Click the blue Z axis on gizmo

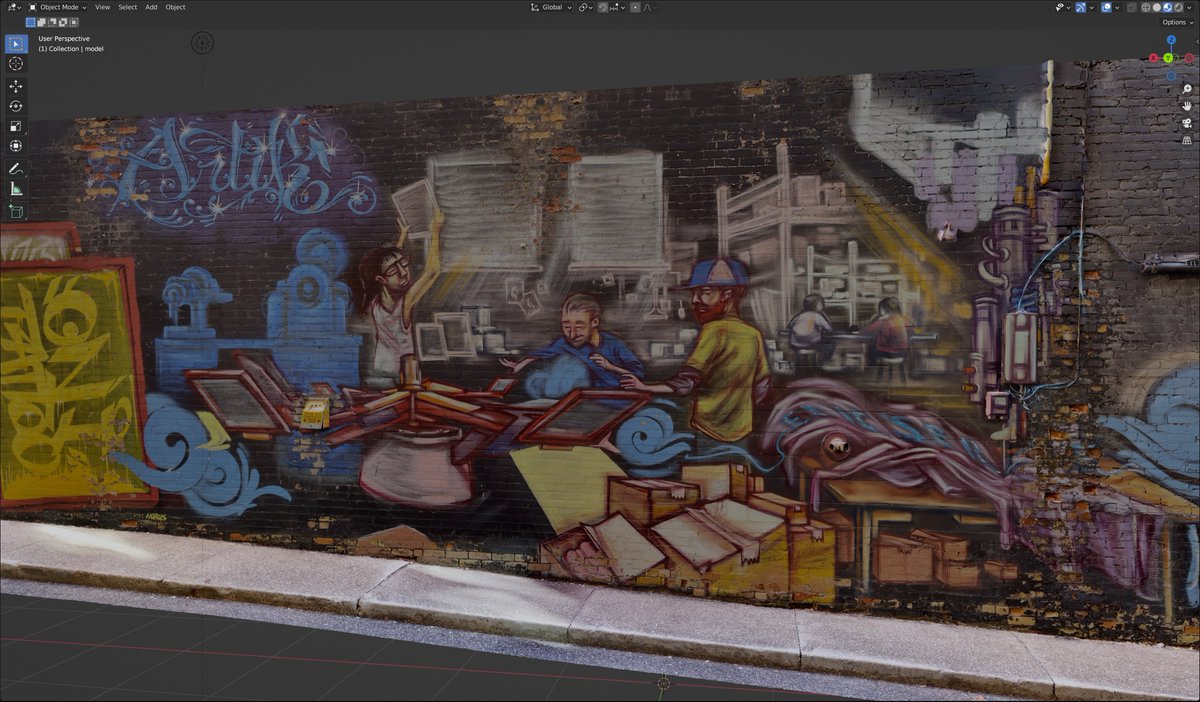(1171, 40)
